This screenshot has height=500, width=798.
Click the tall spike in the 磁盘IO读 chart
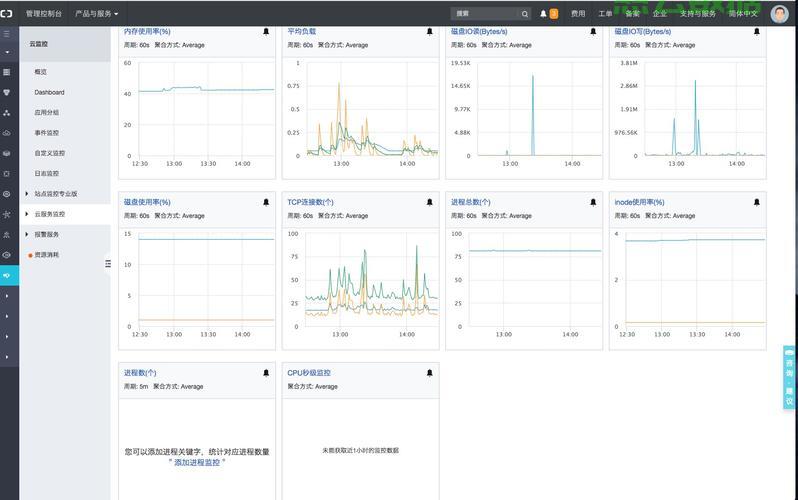533,115
